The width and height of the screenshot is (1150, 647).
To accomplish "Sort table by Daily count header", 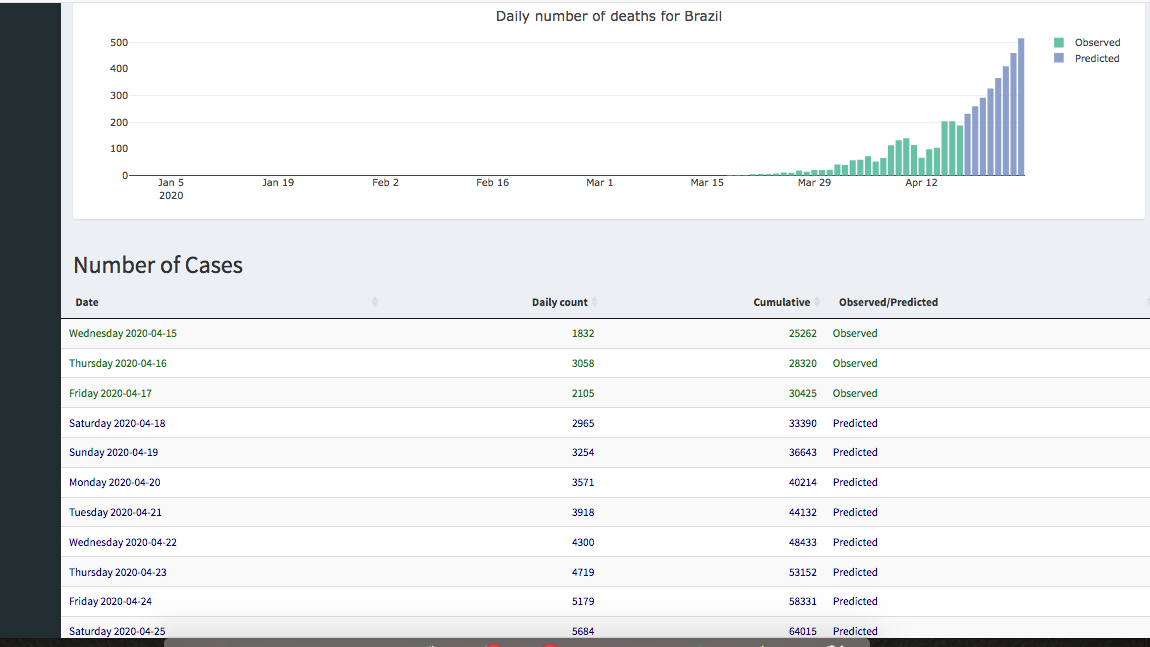I will 559,302.
